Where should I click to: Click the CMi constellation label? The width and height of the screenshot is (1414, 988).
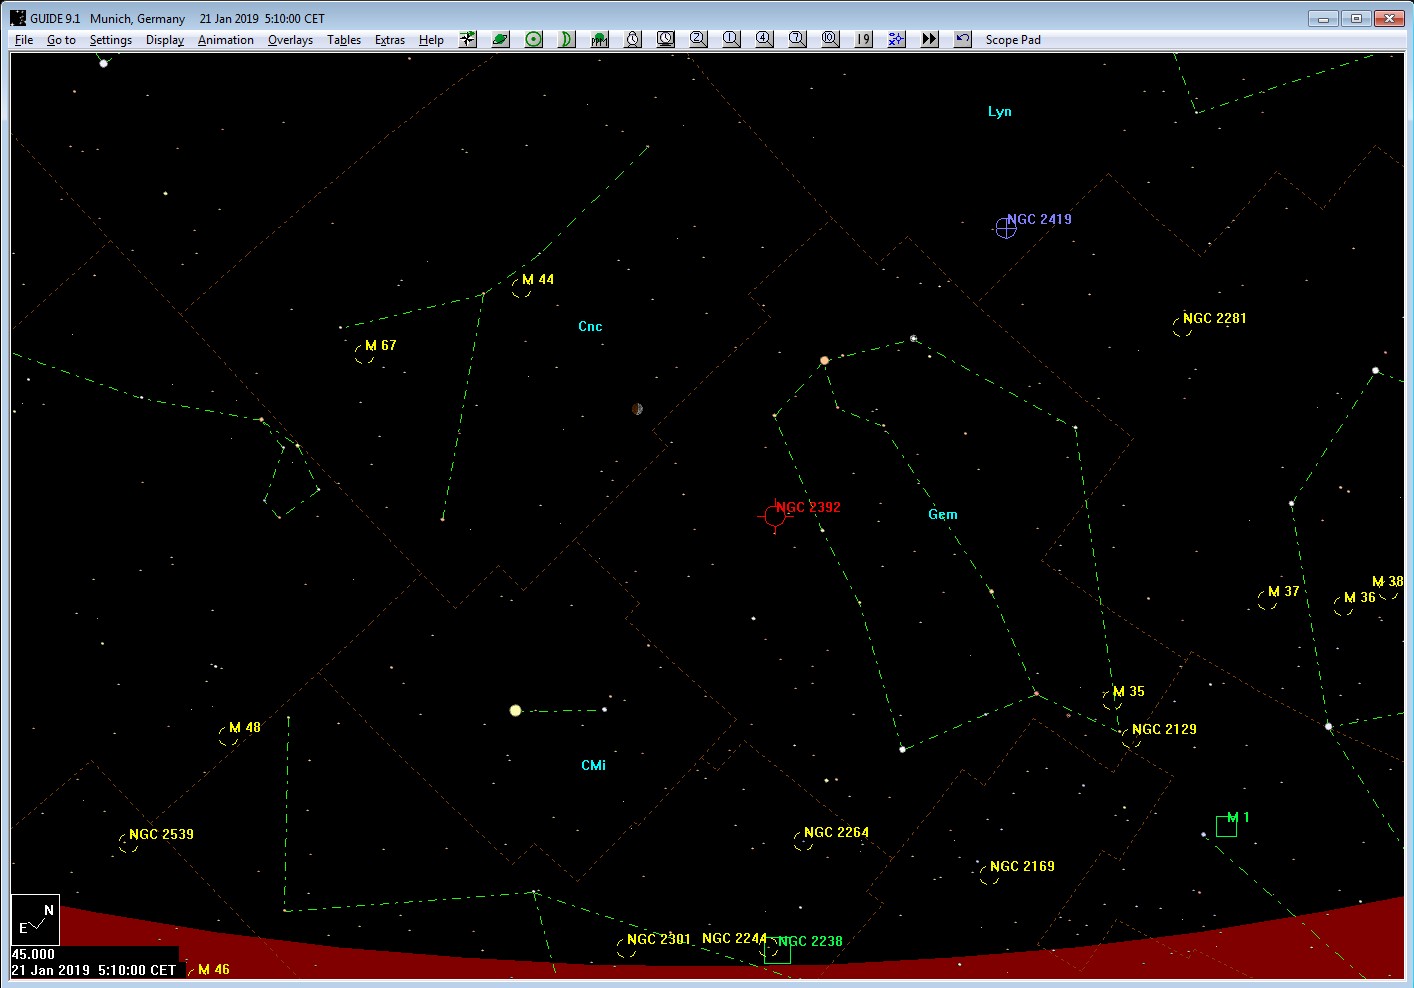[x=593, y=765]
